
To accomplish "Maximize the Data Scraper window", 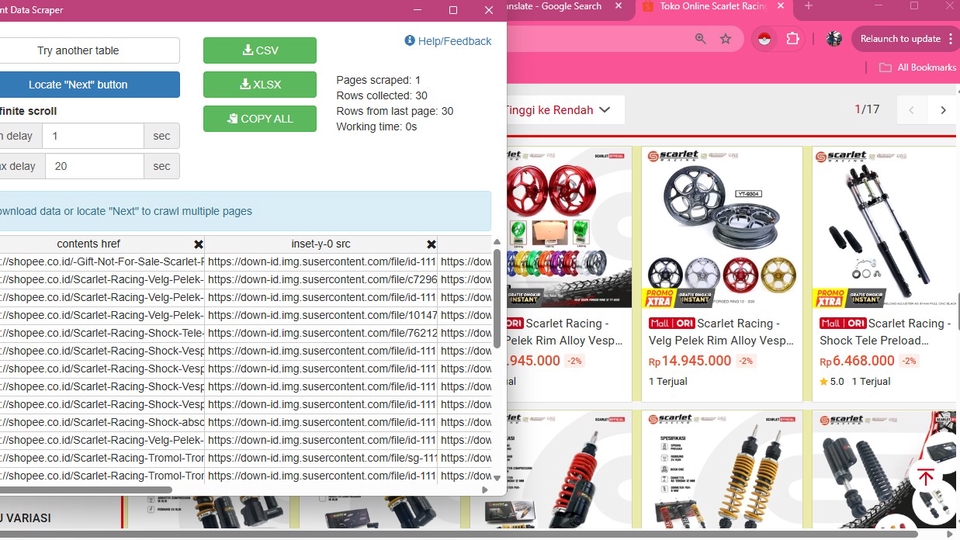I will click(453, 10).
